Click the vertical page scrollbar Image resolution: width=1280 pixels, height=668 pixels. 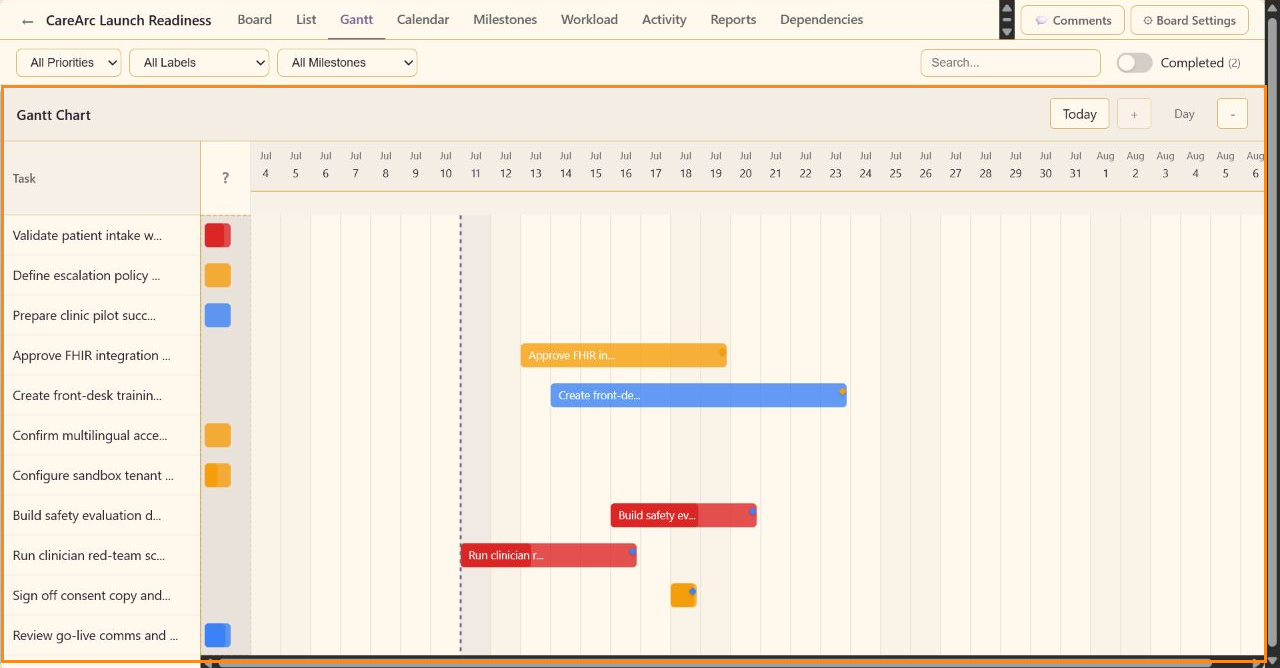coord(1273,334)
